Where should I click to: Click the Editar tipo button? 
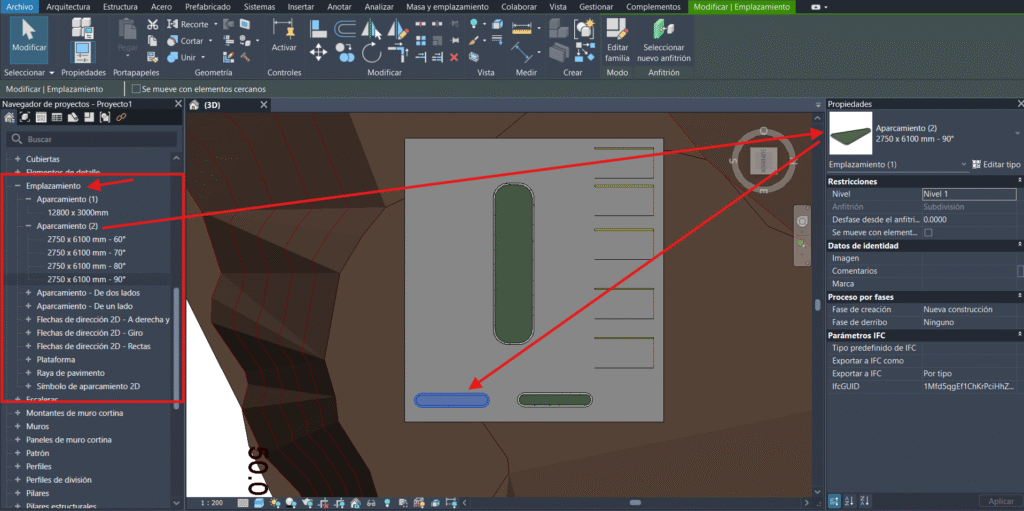pyautogui.click(x=996, y=164)
